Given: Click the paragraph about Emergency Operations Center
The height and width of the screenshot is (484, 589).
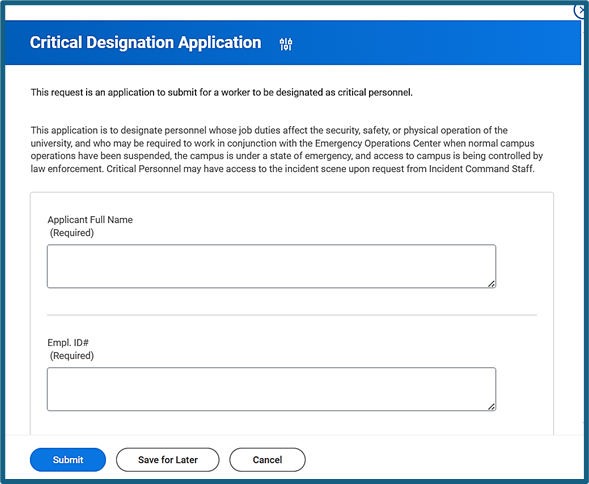Looking at the screenshot, I should [287, 150].
